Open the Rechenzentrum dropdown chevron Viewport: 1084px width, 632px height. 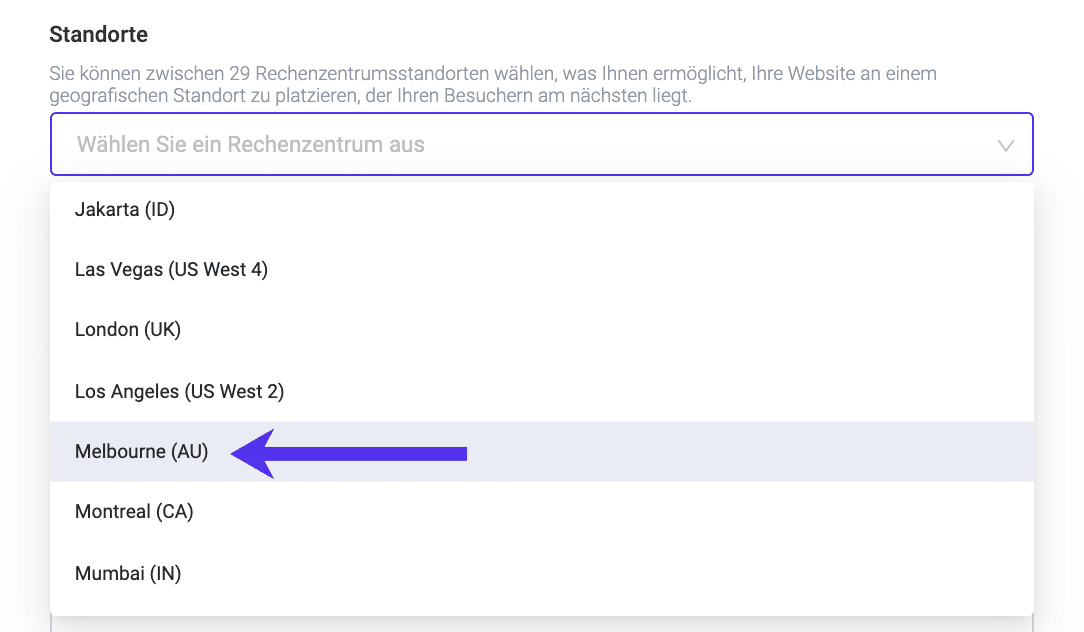[1006, 146]
